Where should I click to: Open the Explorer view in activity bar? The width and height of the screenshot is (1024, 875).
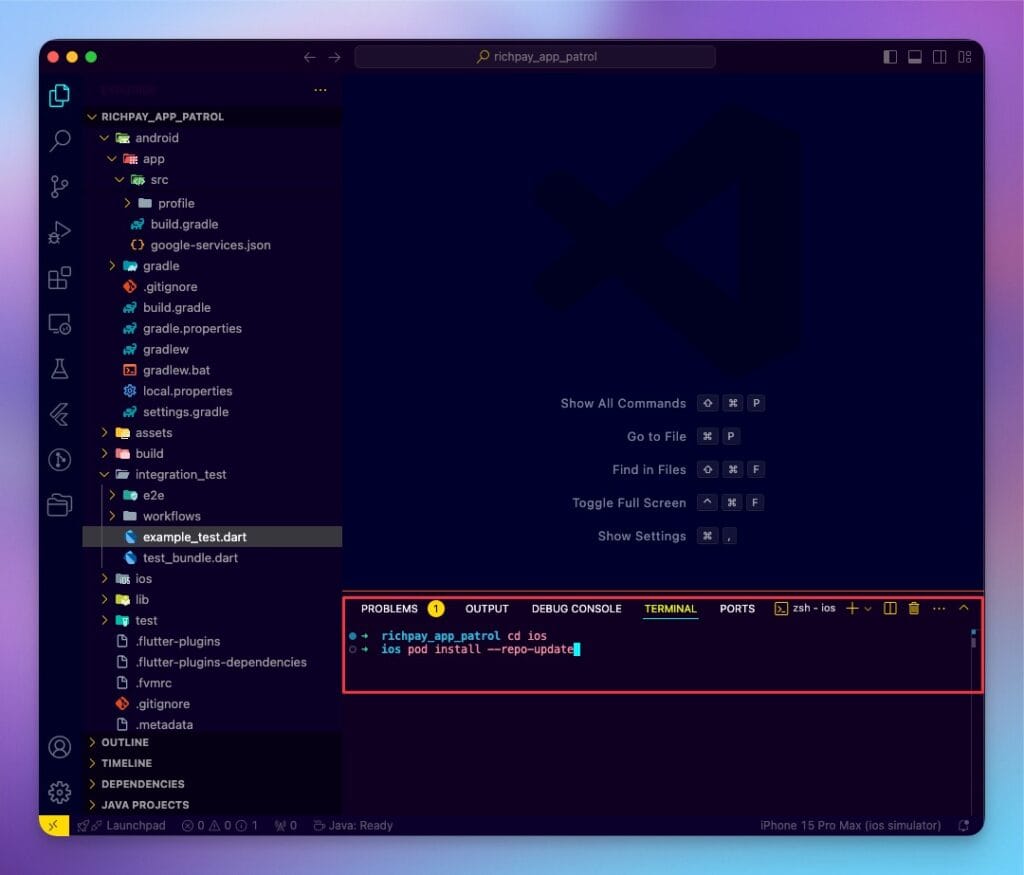point(59,95)
